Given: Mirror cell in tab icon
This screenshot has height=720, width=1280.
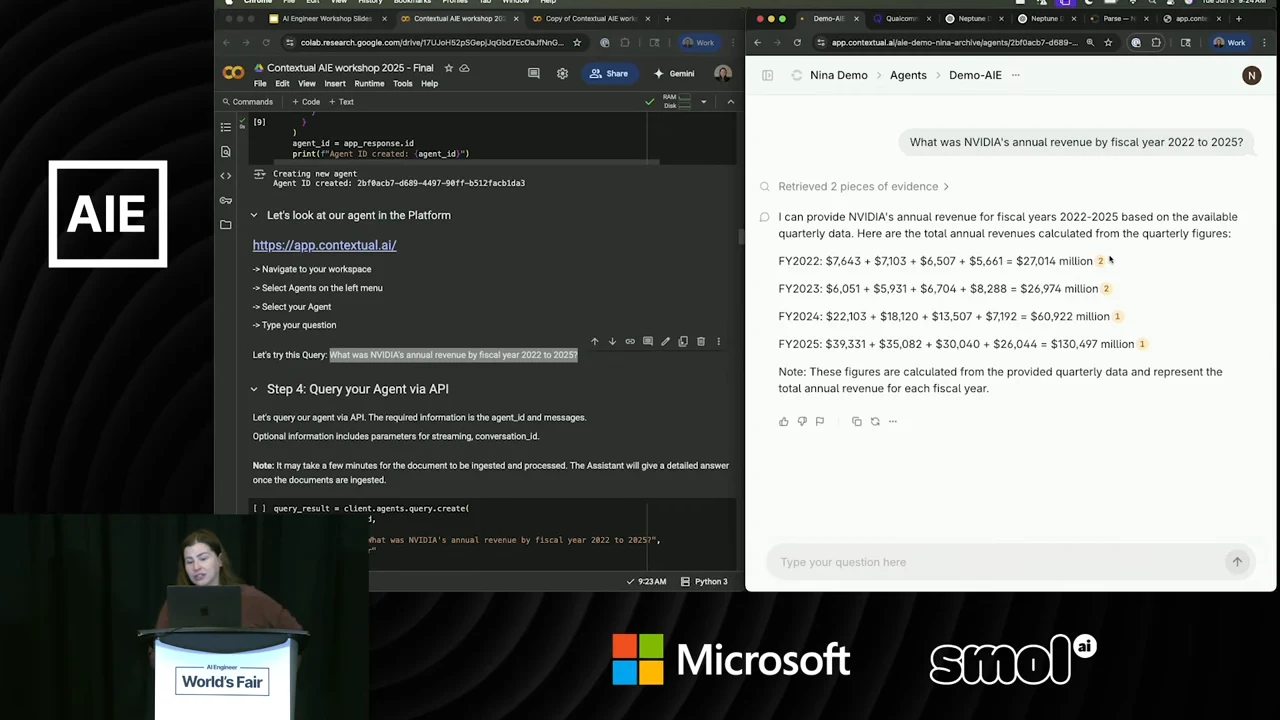Looking at the screenshot, I should pyautogui.click(x=683, y=342).
